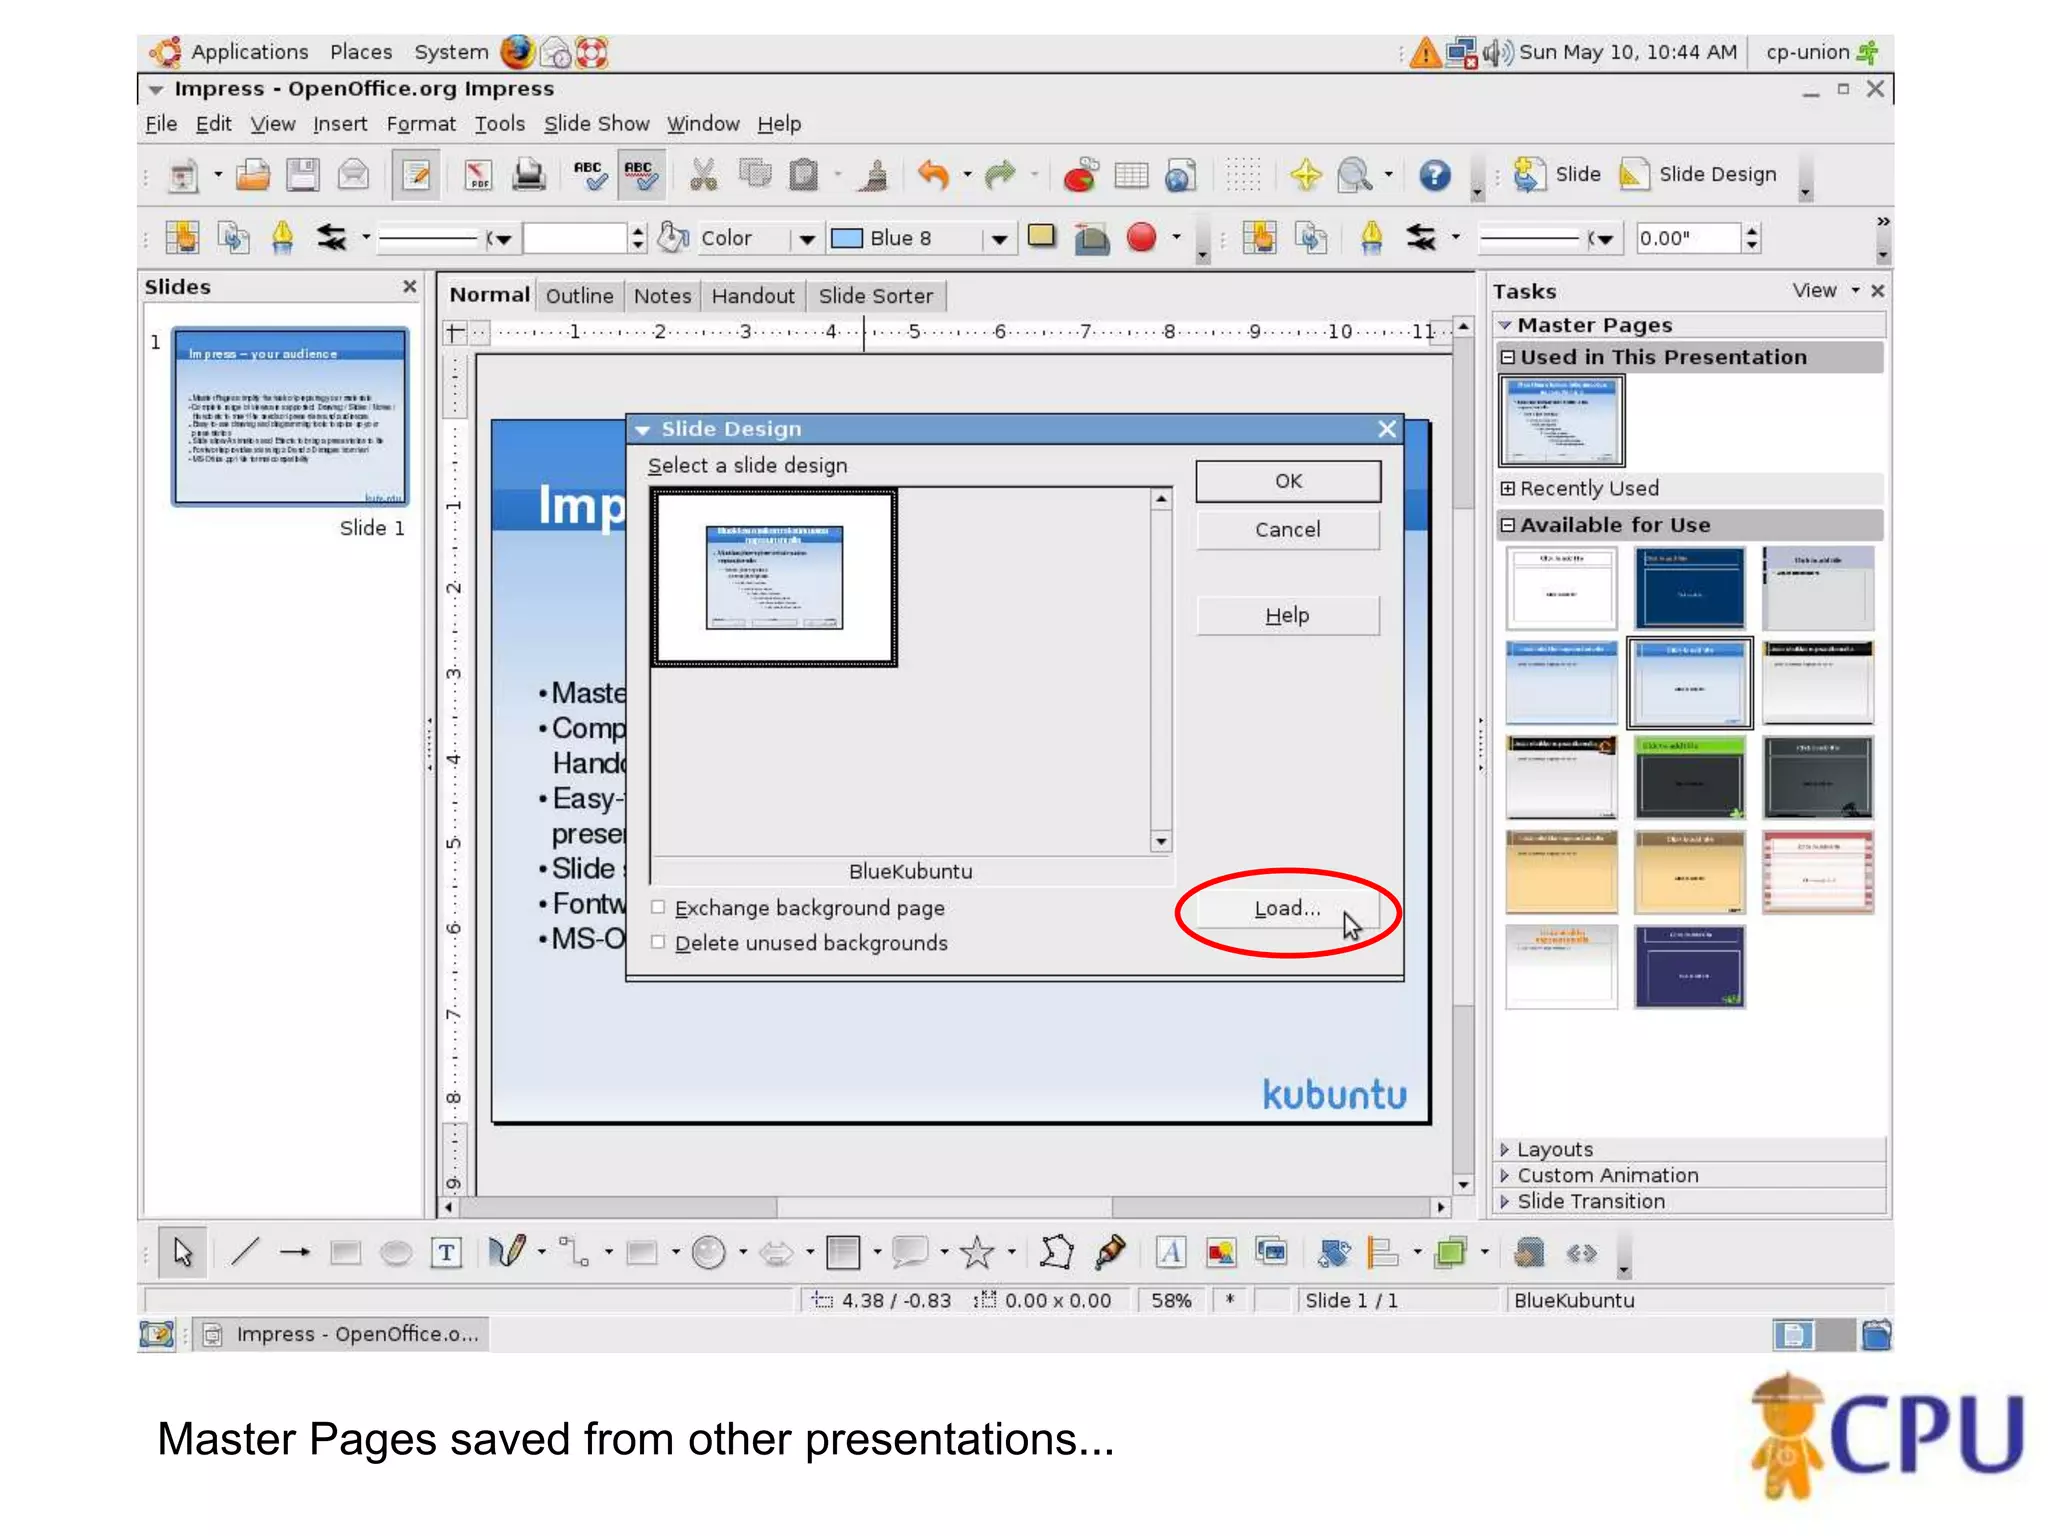The width and height of the screenshot is (2048, 1536).
Task: Click the Cut scissors icon
Action: click(x=704, y=175)
